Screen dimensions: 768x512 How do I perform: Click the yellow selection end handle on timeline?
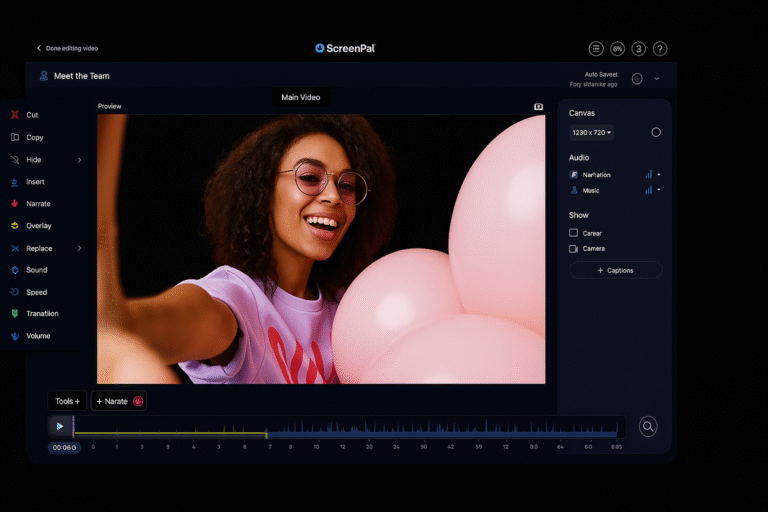(266, 434)
